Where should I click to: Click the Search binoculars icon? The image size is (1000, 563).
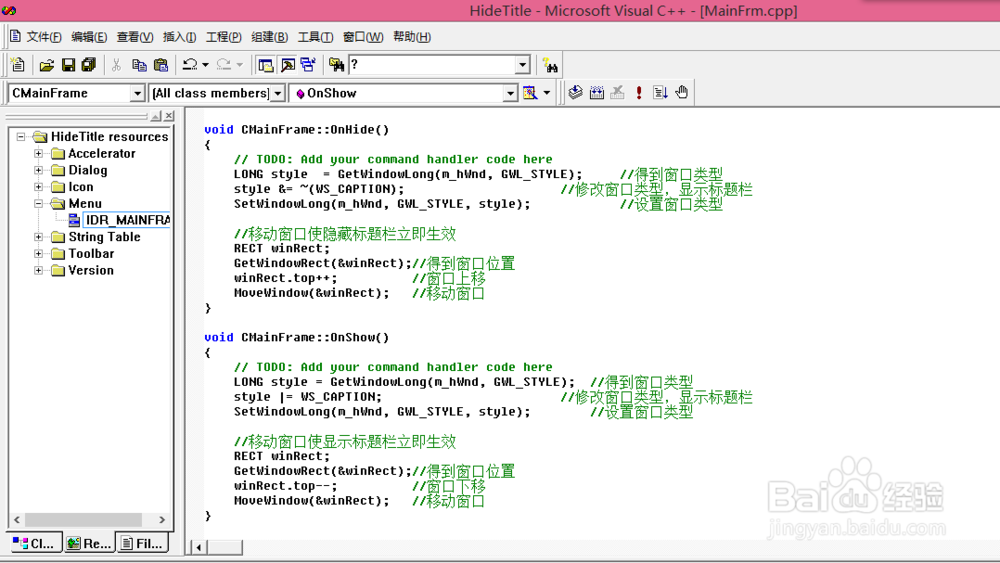pos(550,65)
